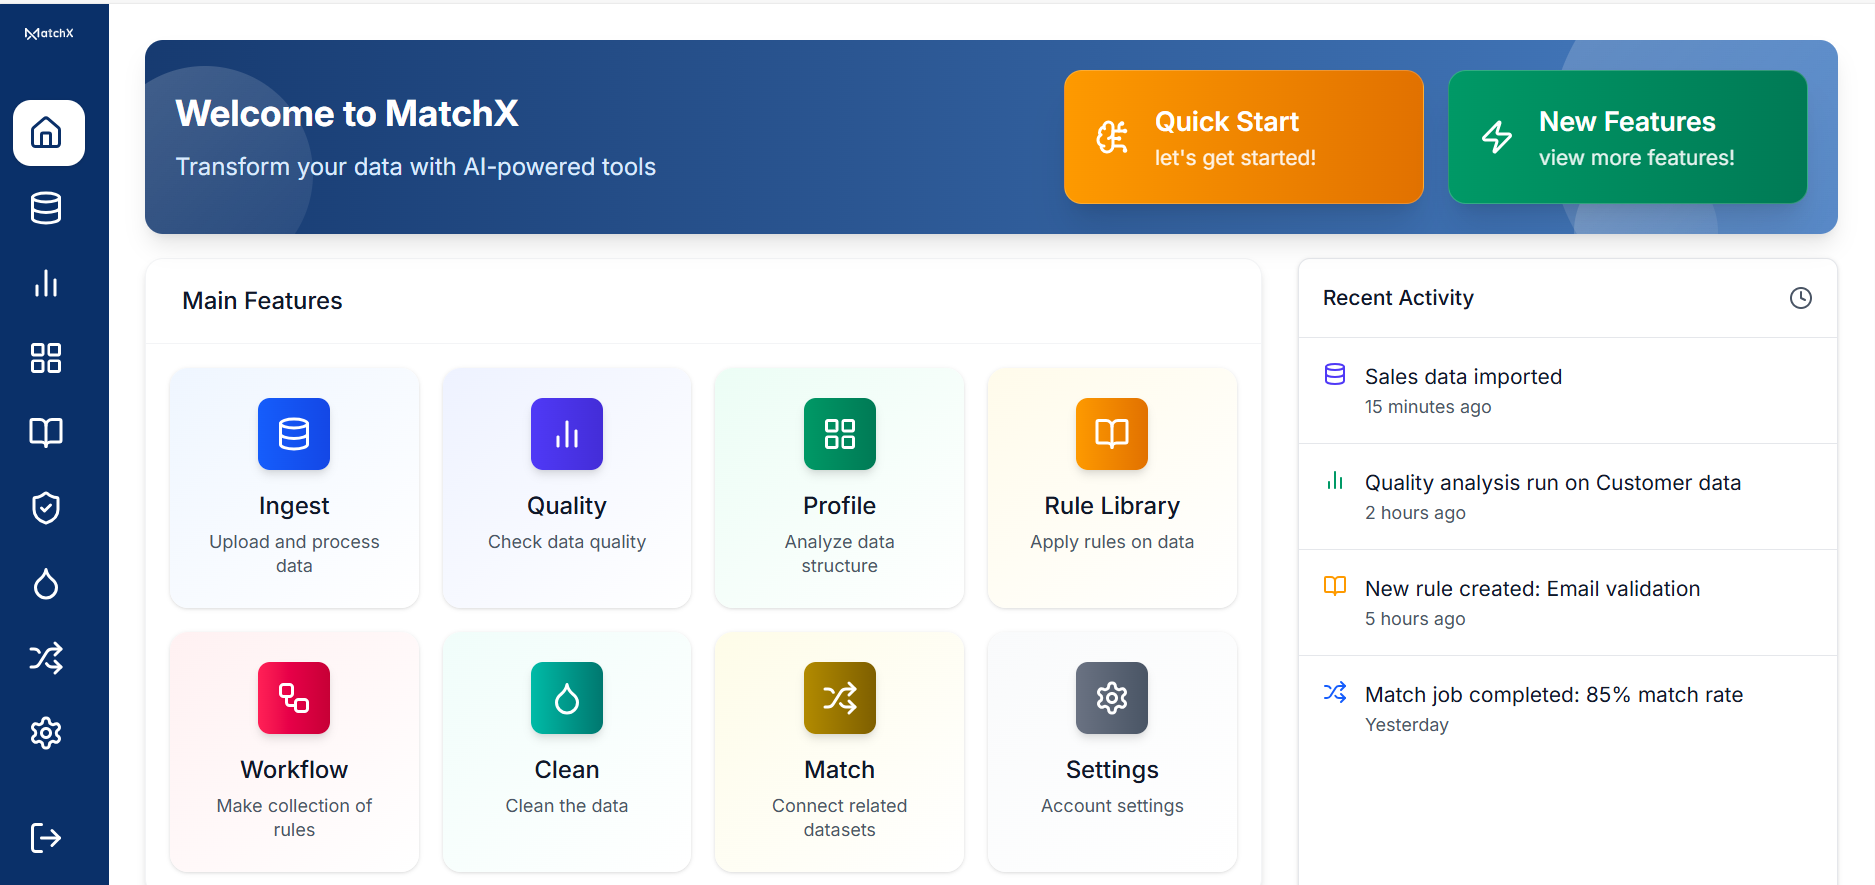Click the red Workflow icon tile
Viewport: 1875px width, 885px height.
294,698
